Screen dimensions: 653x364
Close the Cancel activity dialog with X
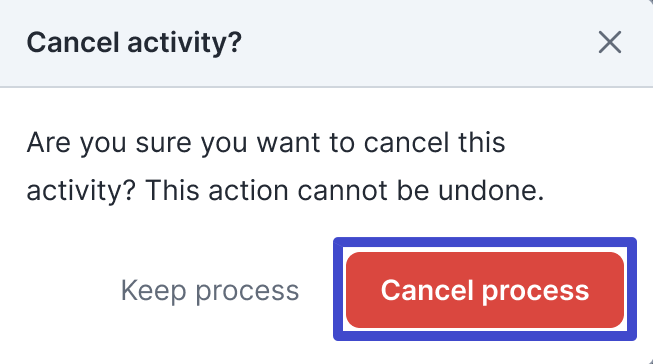pyautogui.click(x=610, y=42)
